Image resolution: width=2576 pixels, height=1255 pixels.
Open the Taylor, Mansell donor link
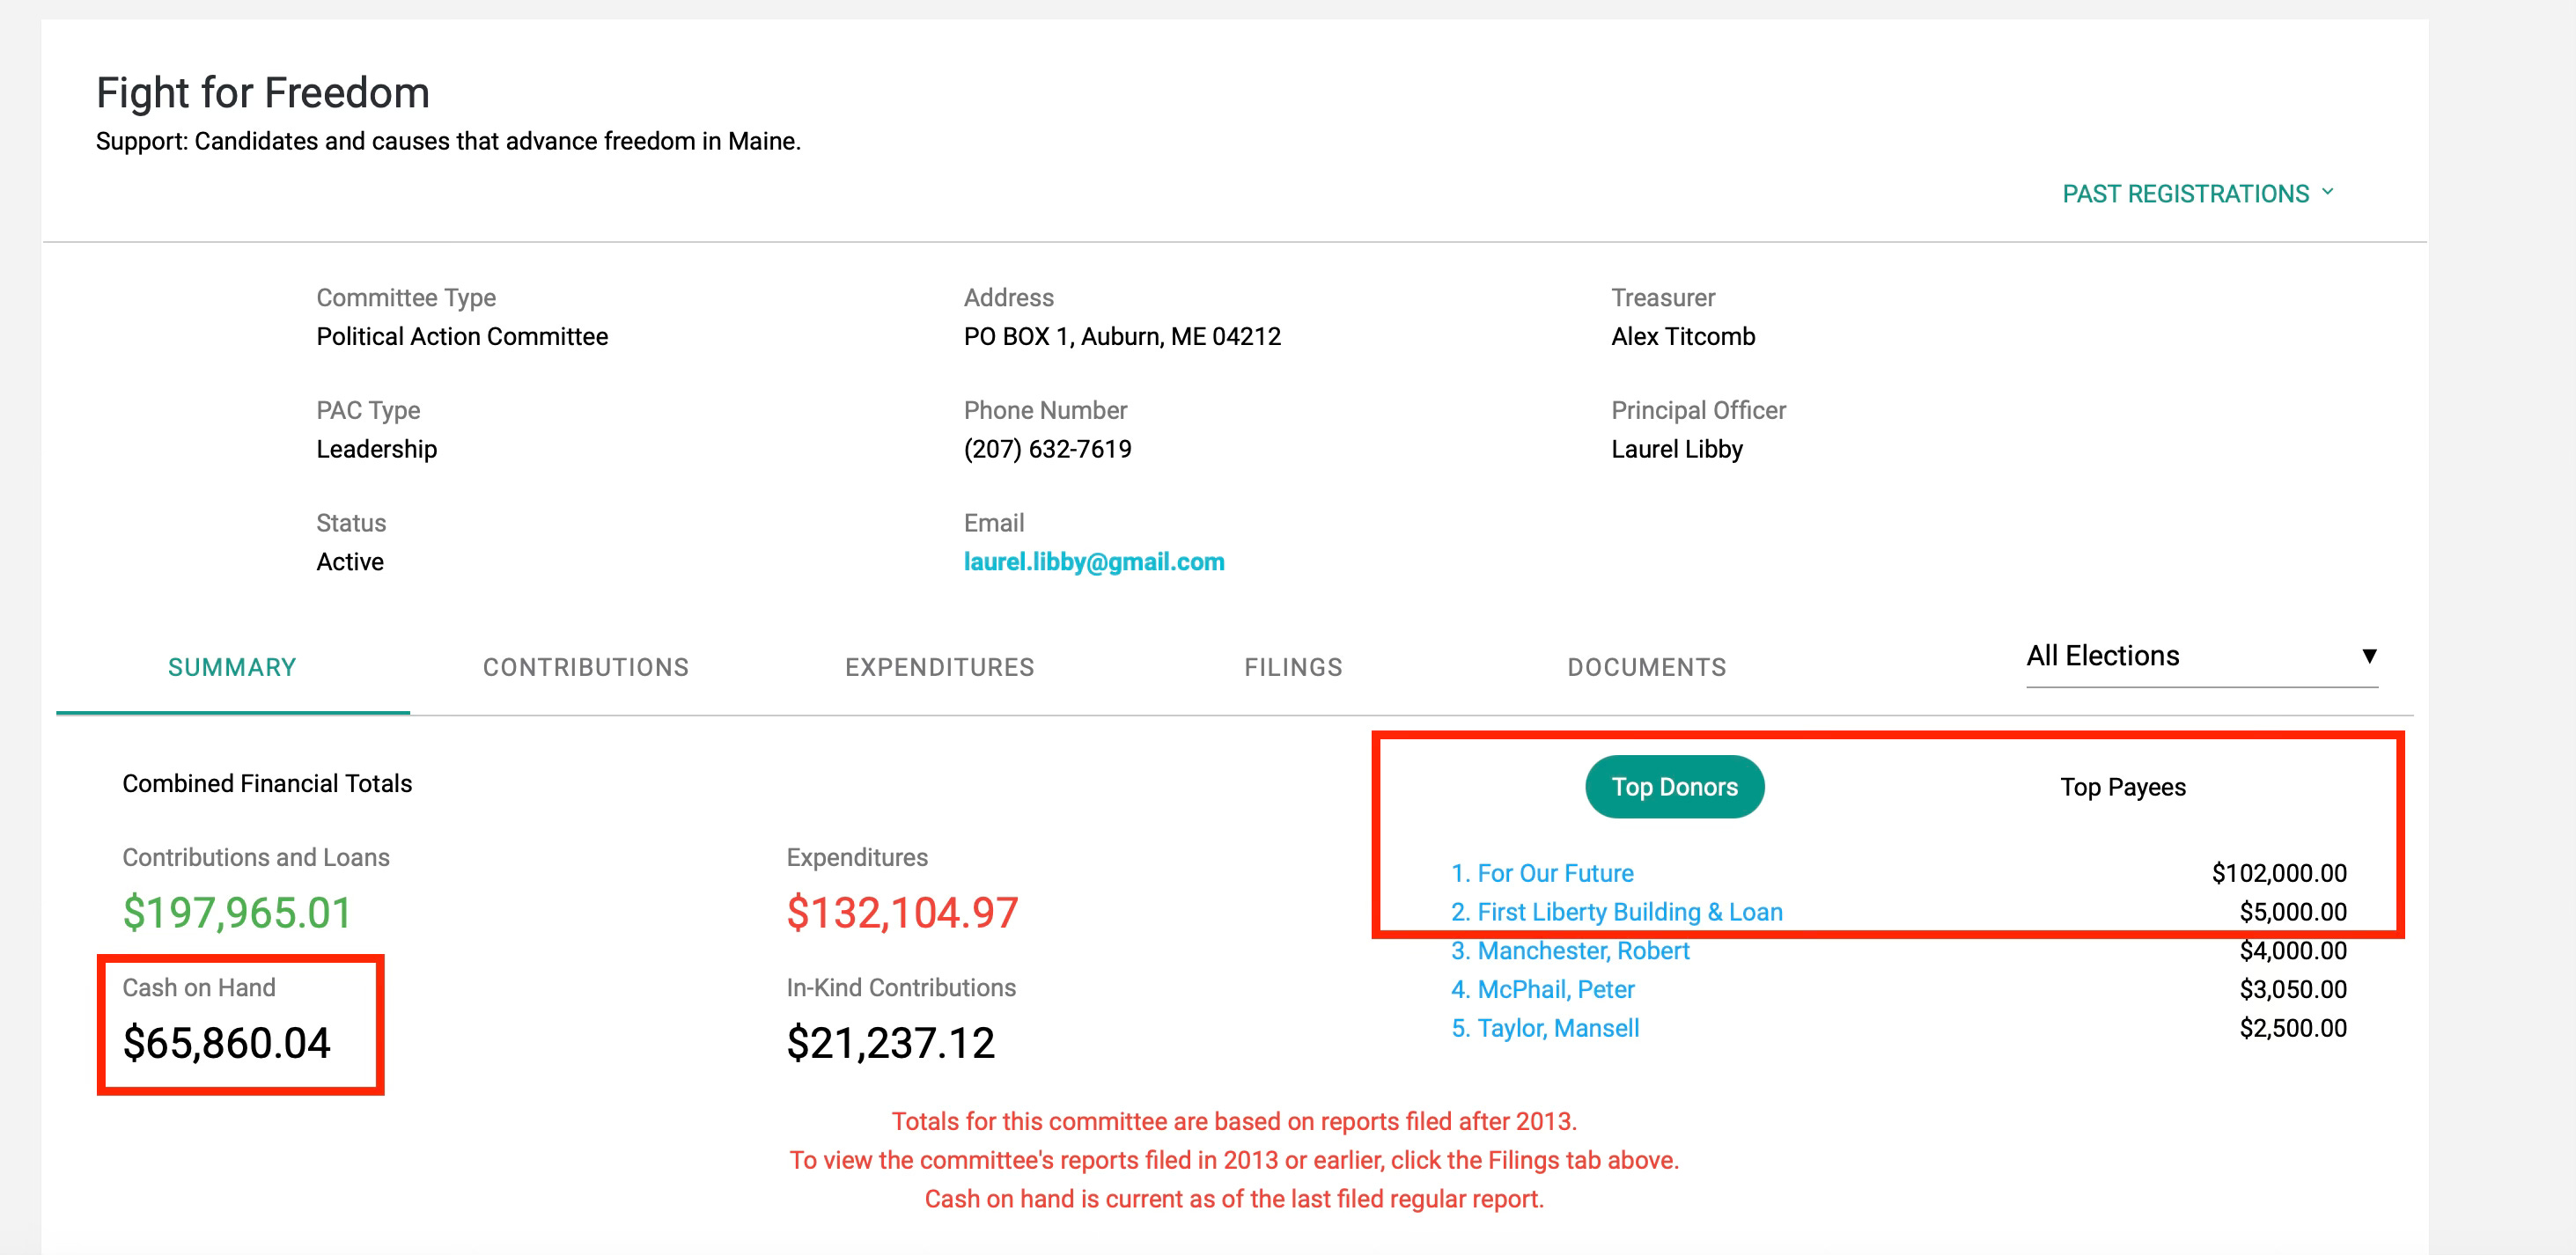[x=1557, y=1028]
